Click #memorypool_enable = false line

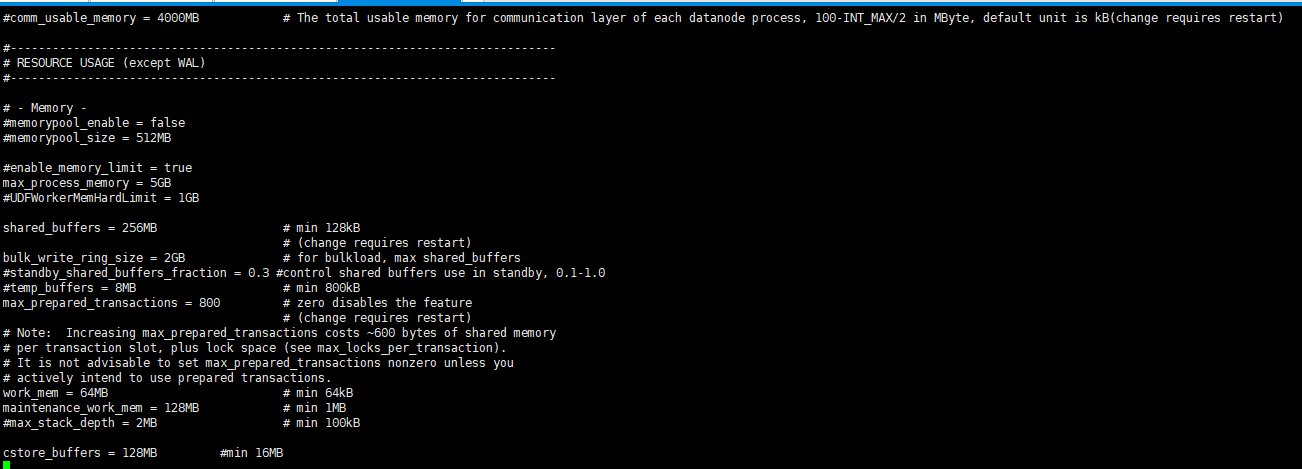pyautogui.click(x=94, y=123)
